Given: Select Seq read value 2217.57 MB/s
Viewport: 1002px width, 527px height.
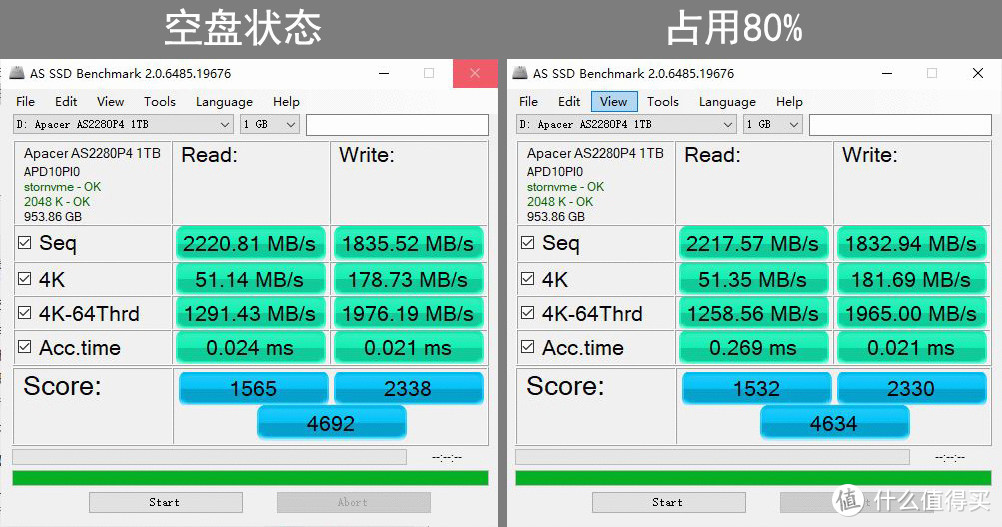Looking at the screenshot, I should point(753,243).
